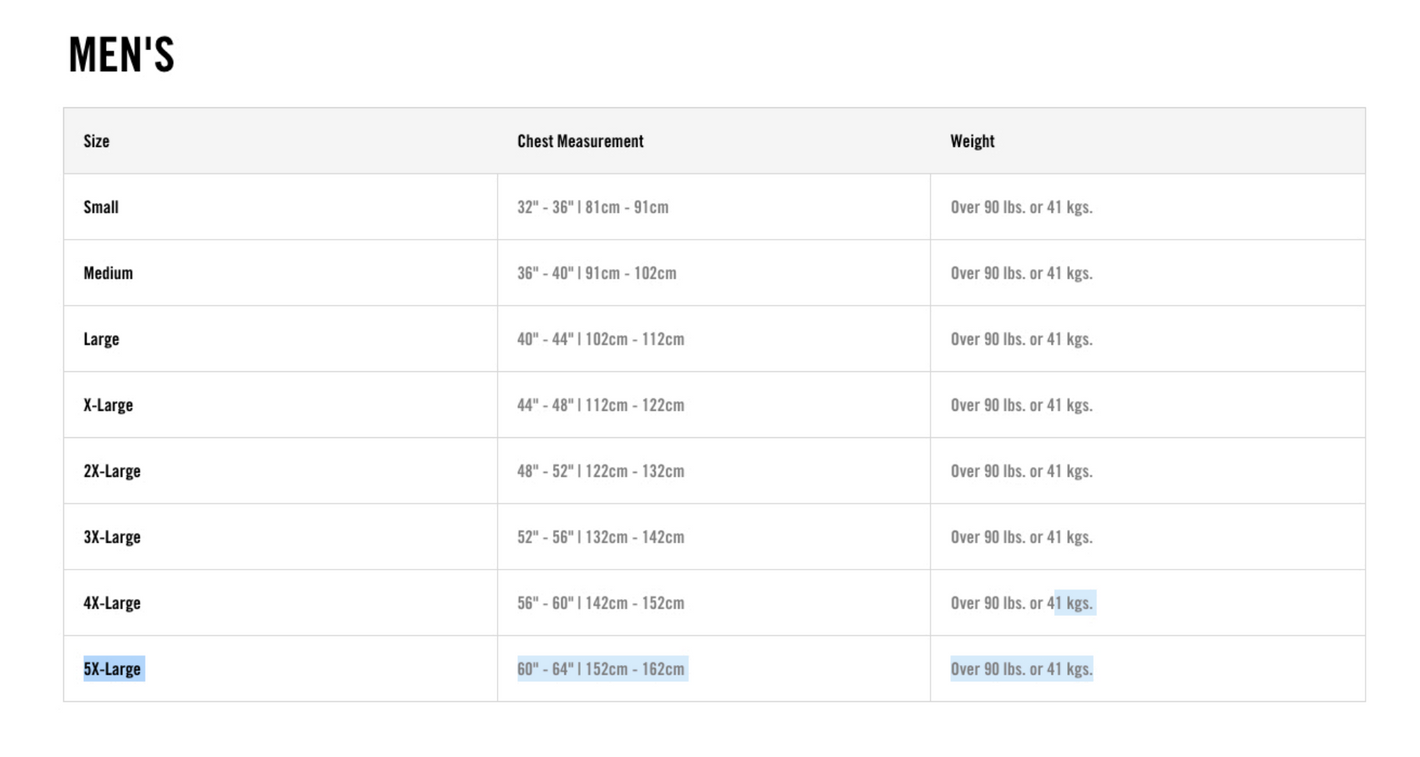
Task: Select the Chest Measurement column header
Action: [580, 141]
